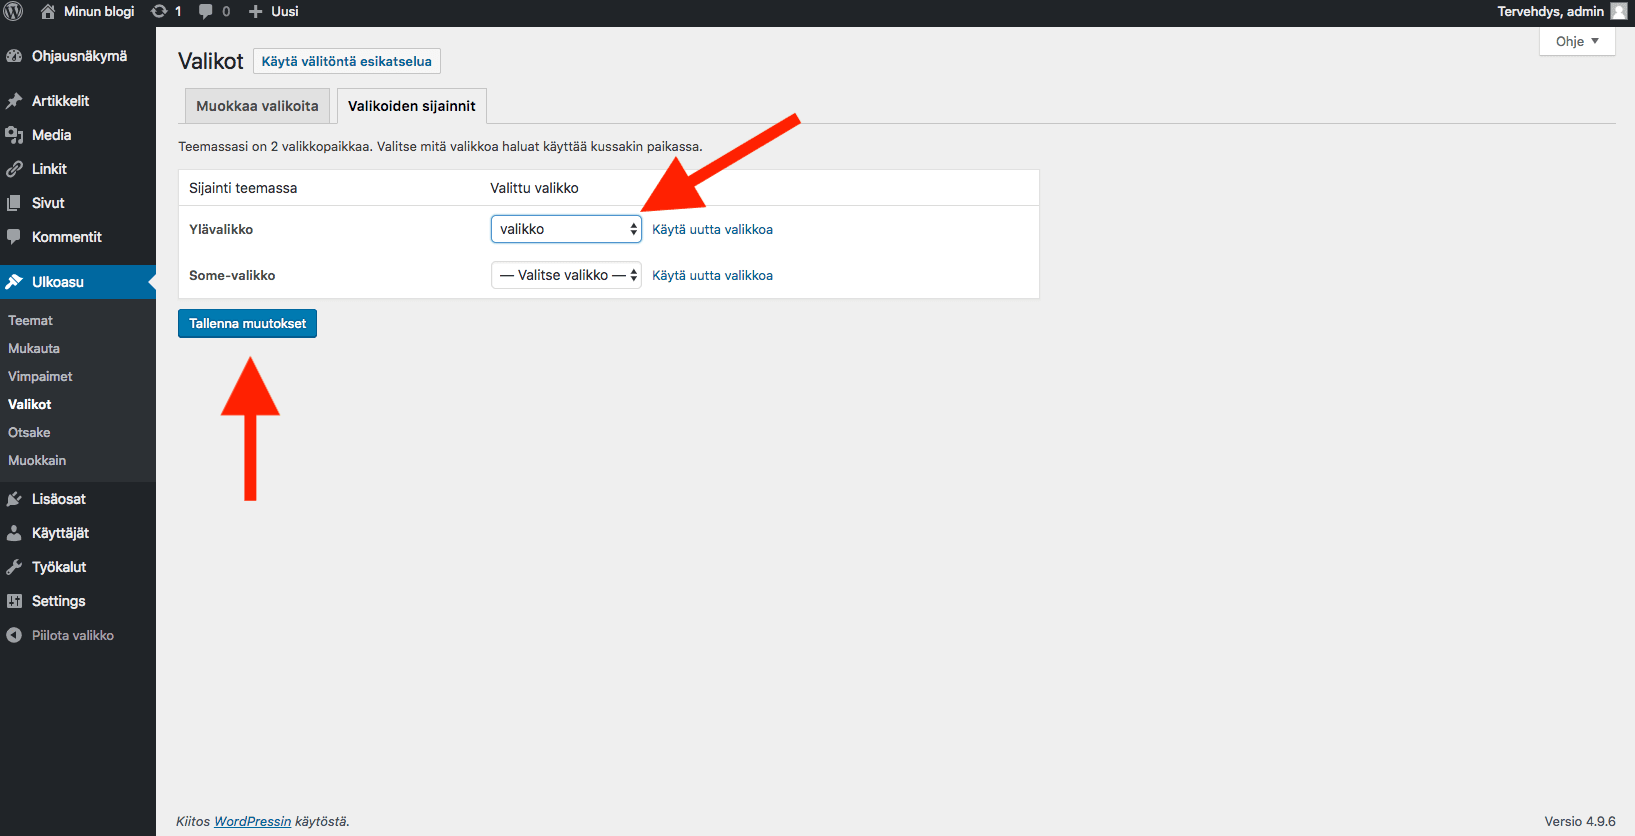The image size is (1635, 836).
Task: Open Valikot submenu item
Action: pos(30,404)
